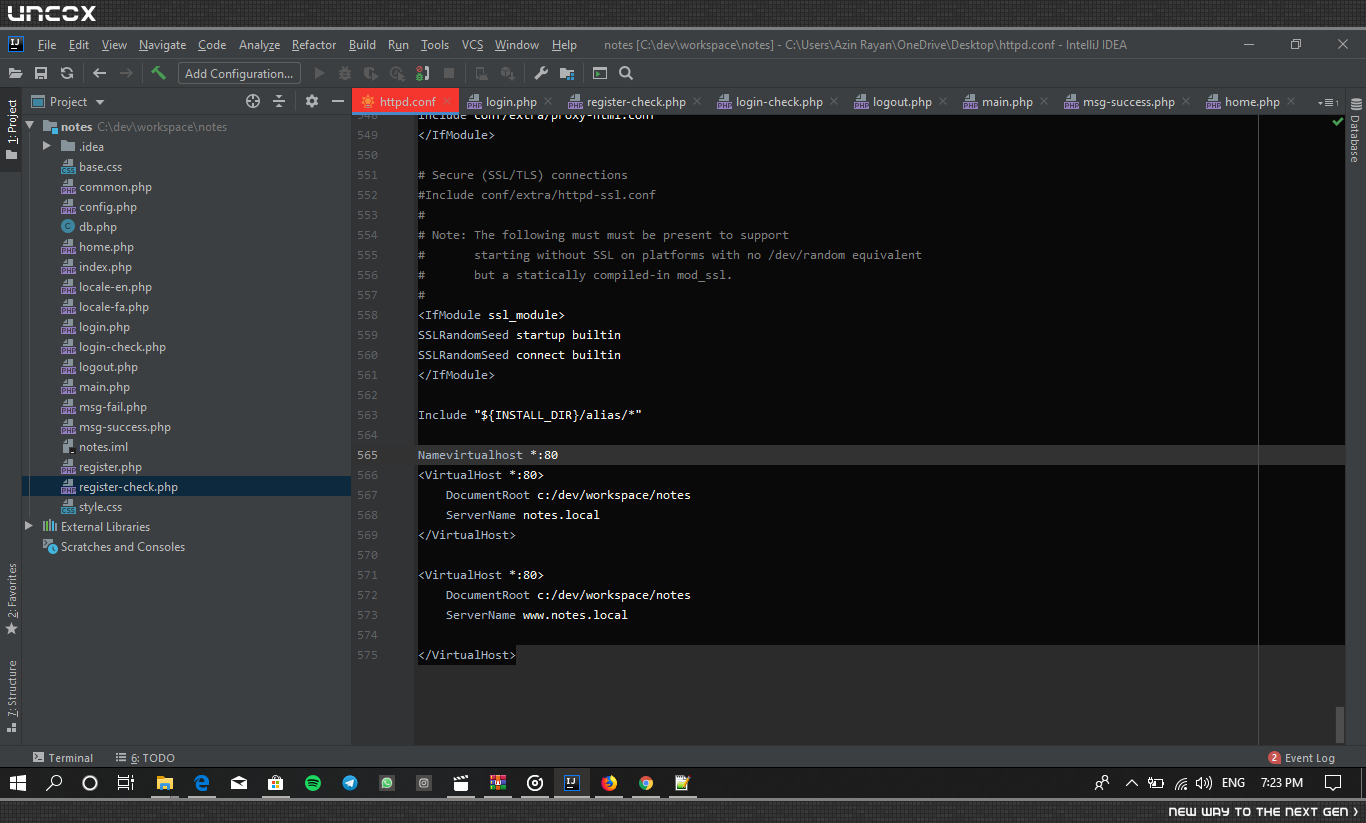Switch to the logout.php tab
The image size is (1366, 823).
click(902, 102)
